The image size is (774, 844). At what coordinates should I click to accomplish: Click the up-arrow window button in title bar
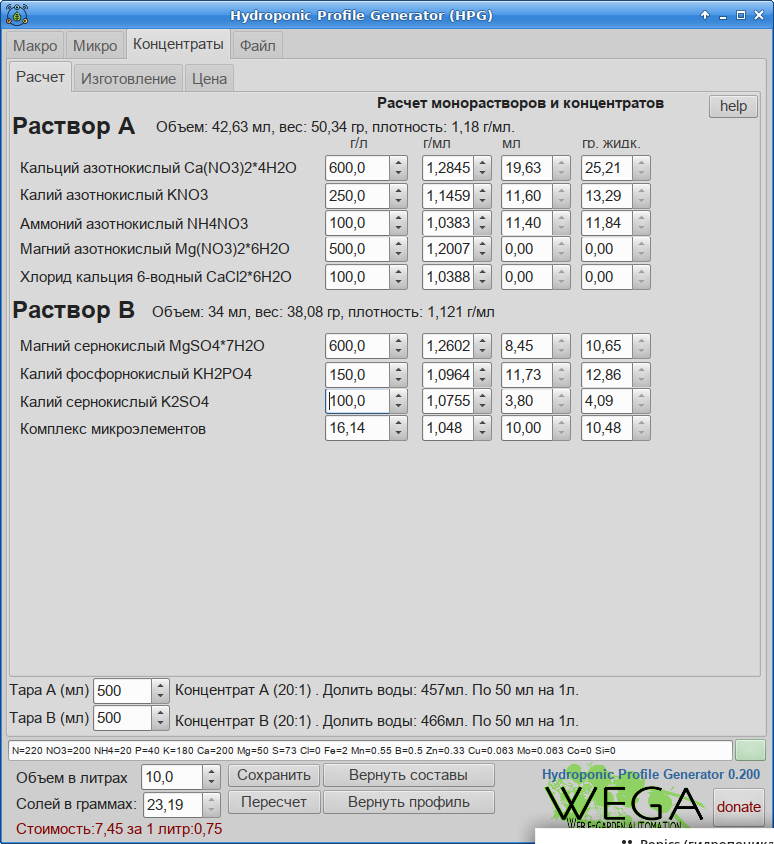click(705, 15)
